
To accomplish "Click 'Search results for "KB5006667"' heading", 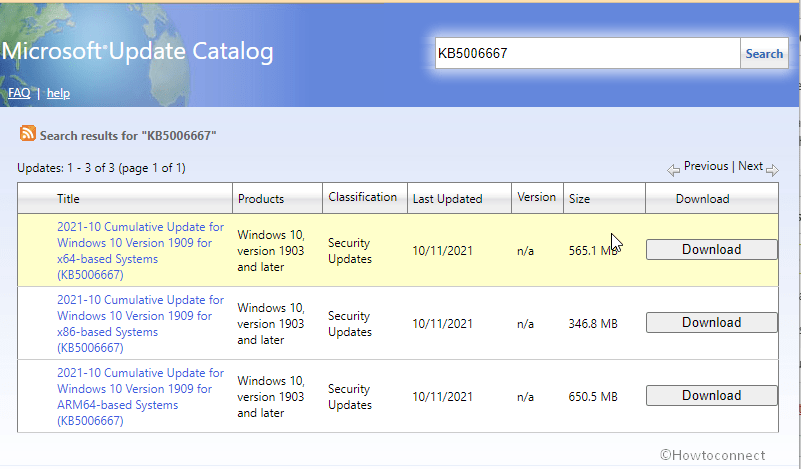I will [128, 136].
